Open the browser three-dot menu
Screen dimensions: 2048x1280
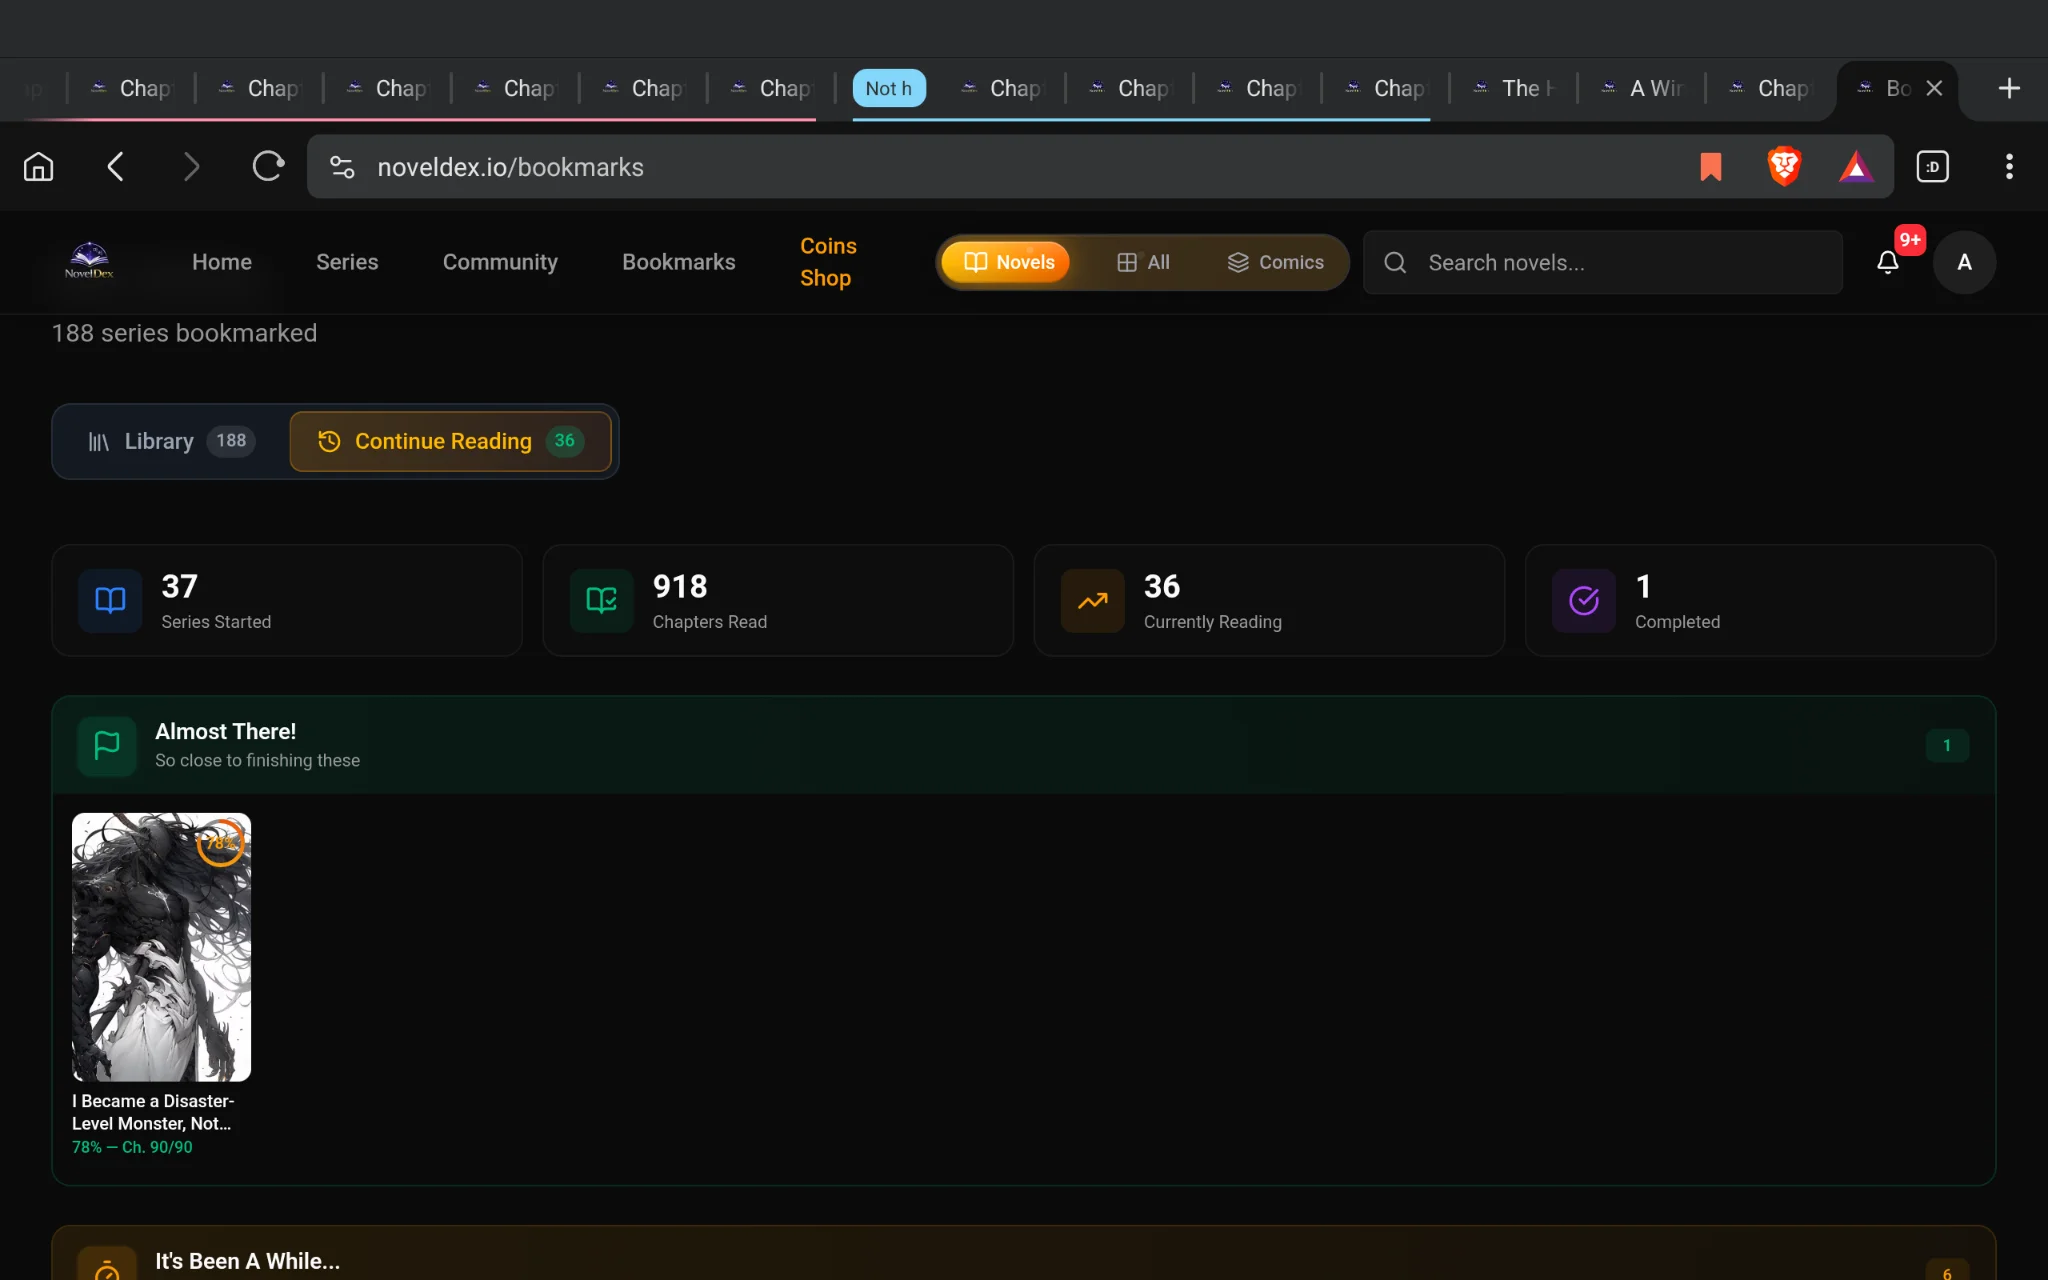pyautogui.click(x=2009, y=167)
